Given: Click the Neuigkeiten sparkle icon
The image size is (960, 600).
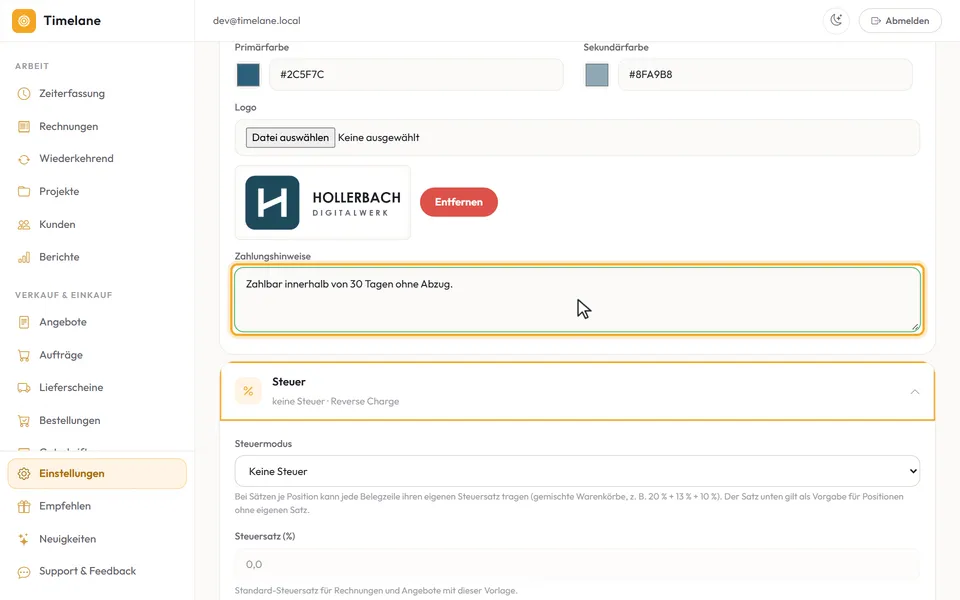Looking at the screenshot, I should pos(24,539).
